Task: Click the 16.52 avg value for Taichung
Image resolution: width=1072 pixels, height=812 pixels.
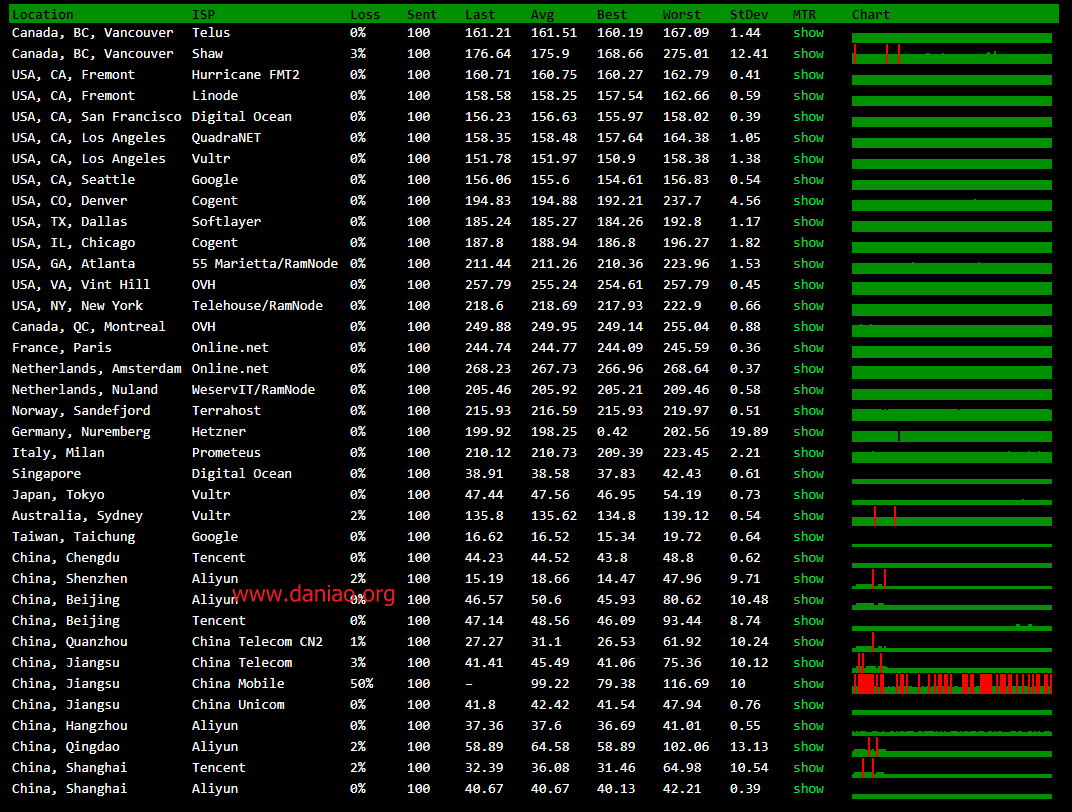Action: [550, 537]
